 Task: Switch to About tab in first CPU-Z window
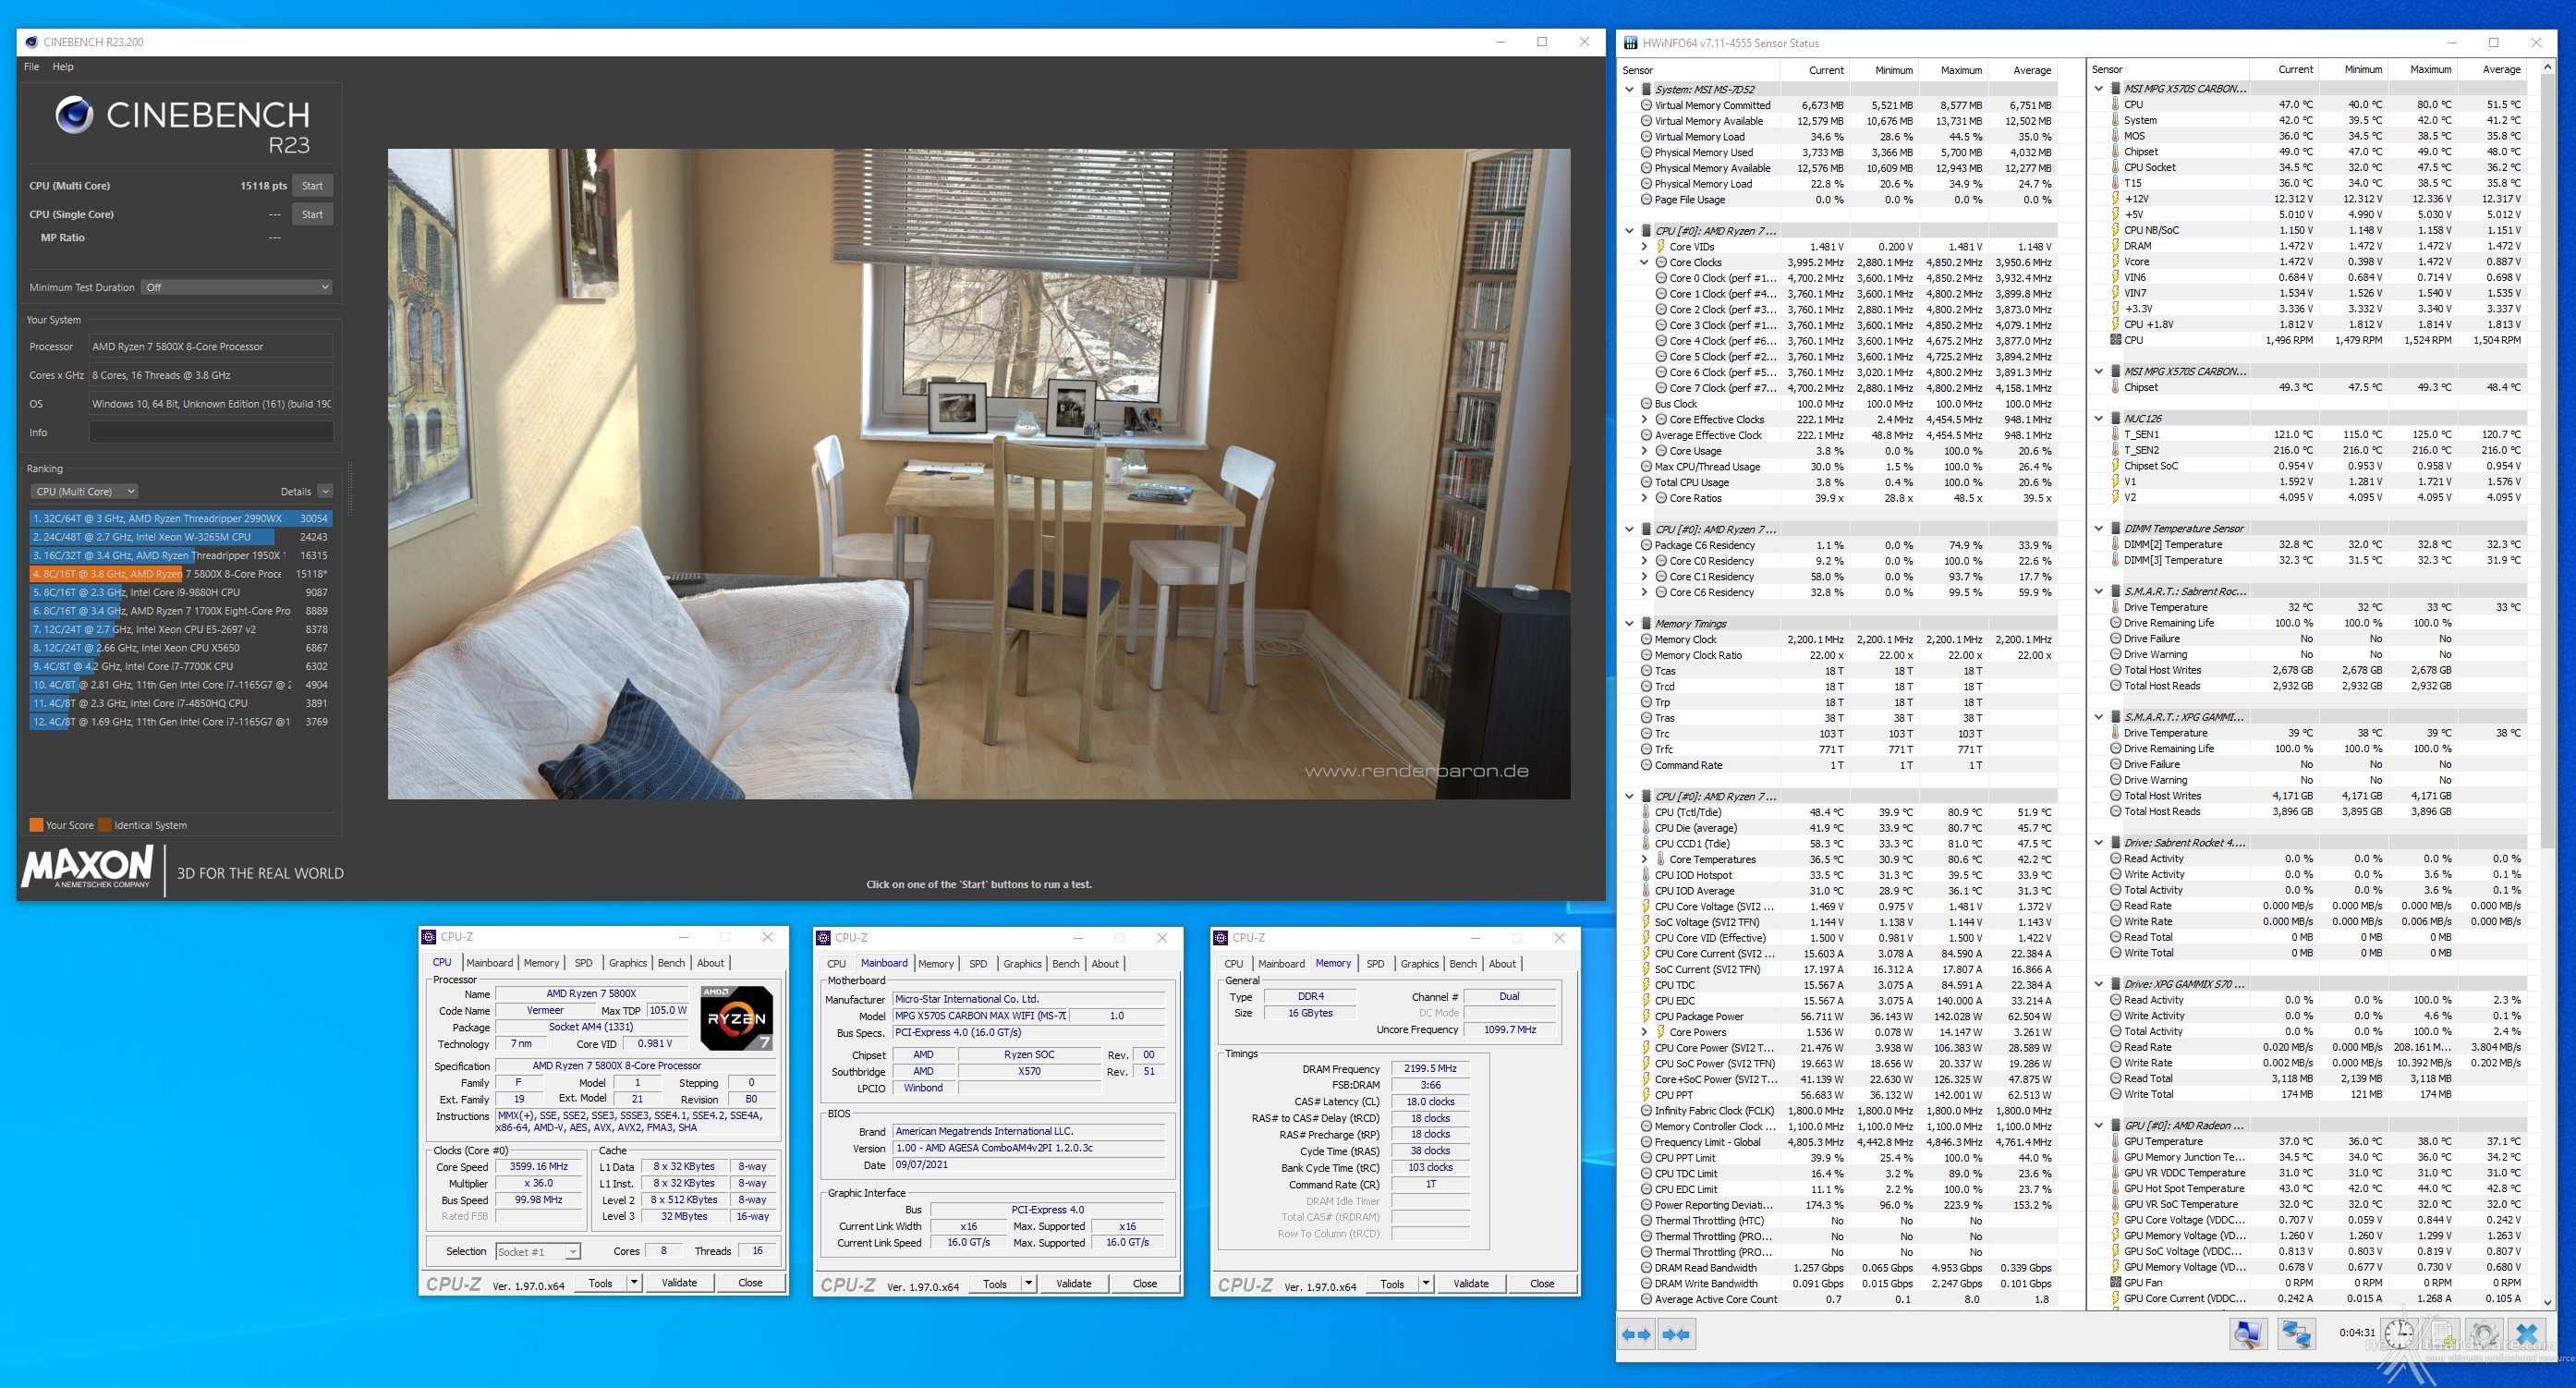[711, 963]
